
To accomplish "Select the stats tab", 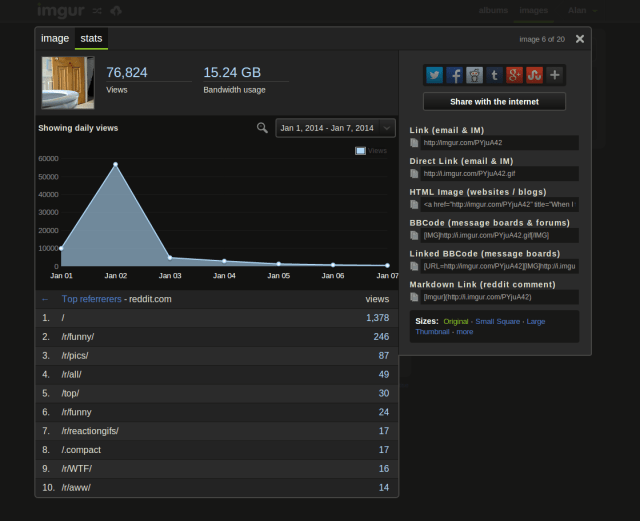I will click(x=91, y=39).
